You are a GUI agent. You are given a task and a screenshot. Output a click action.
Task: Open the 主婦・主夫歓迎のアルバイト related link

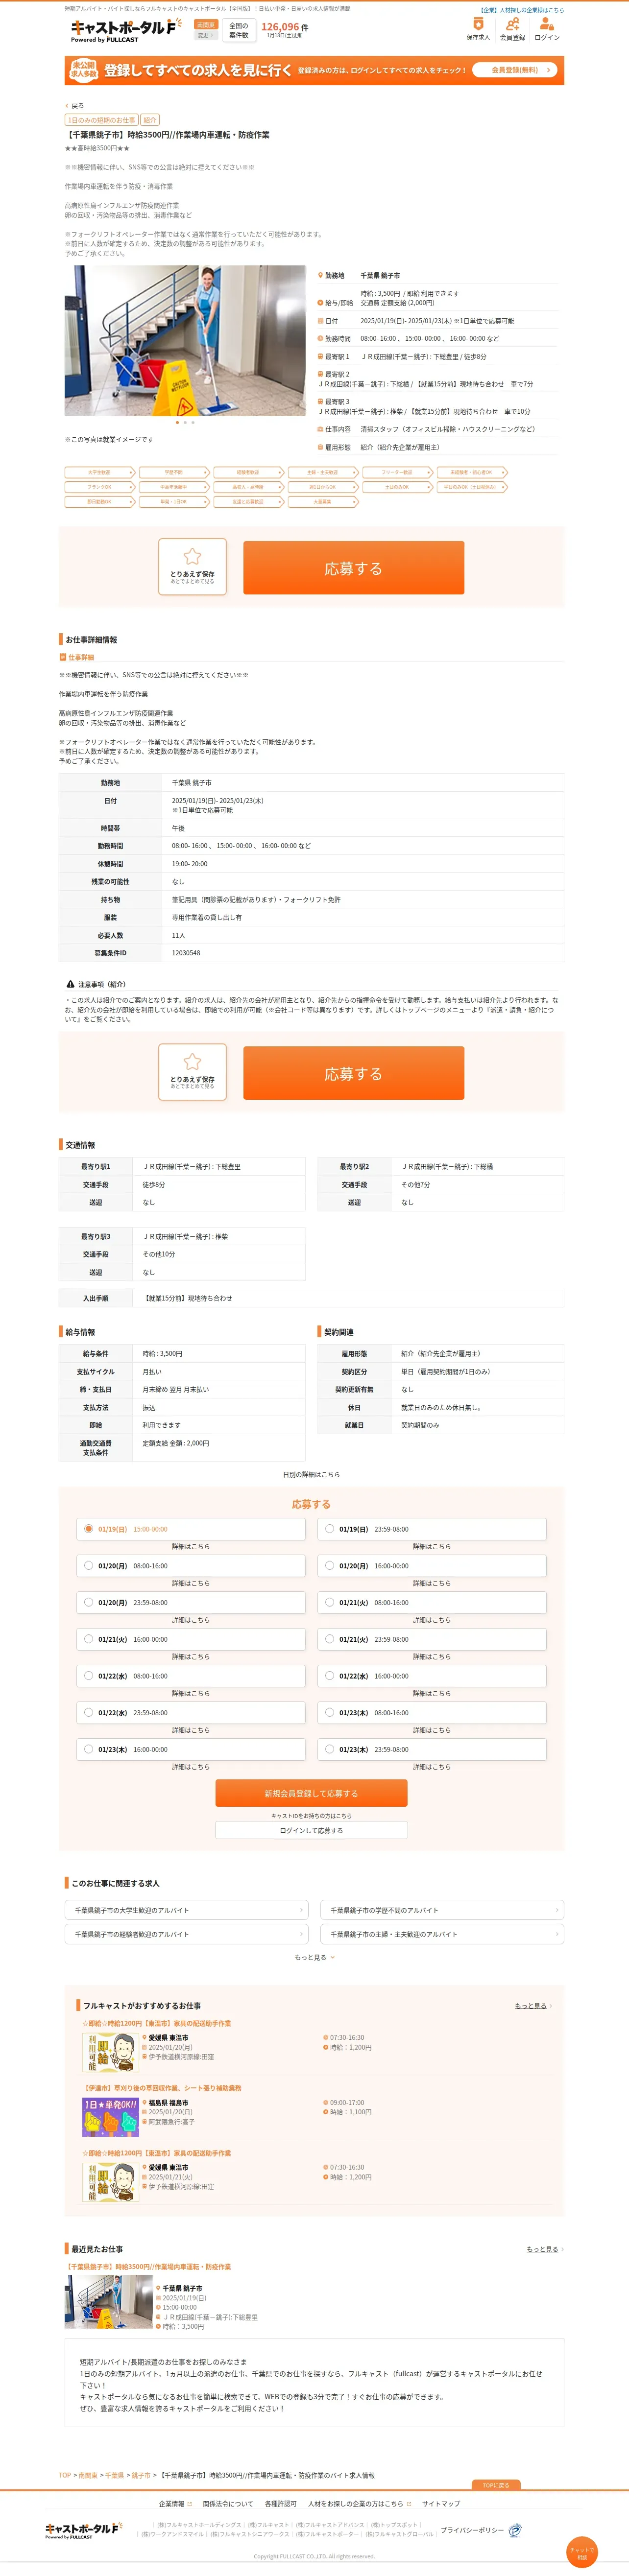point(442,1934)
